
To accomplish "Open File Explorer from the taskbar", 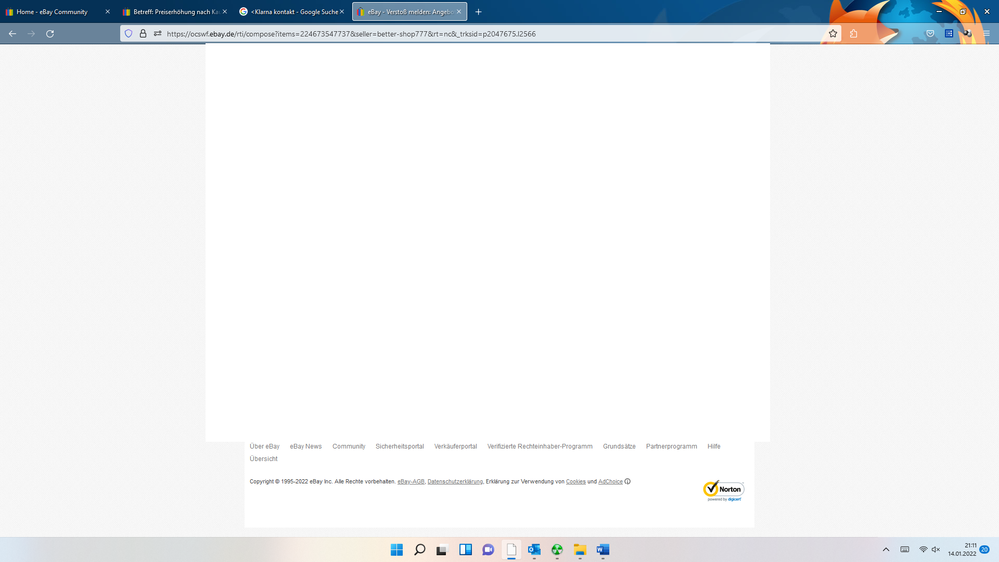I will tap(579, 550).
